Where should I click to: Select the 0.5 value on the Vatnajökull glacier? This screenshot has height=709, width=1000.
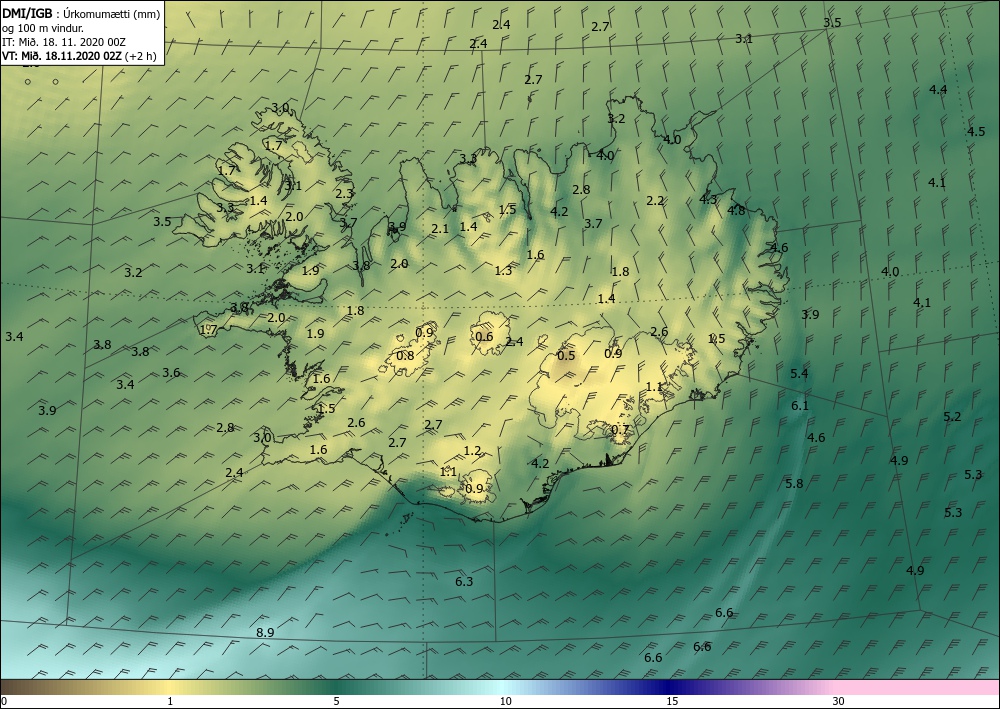(566, 356)
